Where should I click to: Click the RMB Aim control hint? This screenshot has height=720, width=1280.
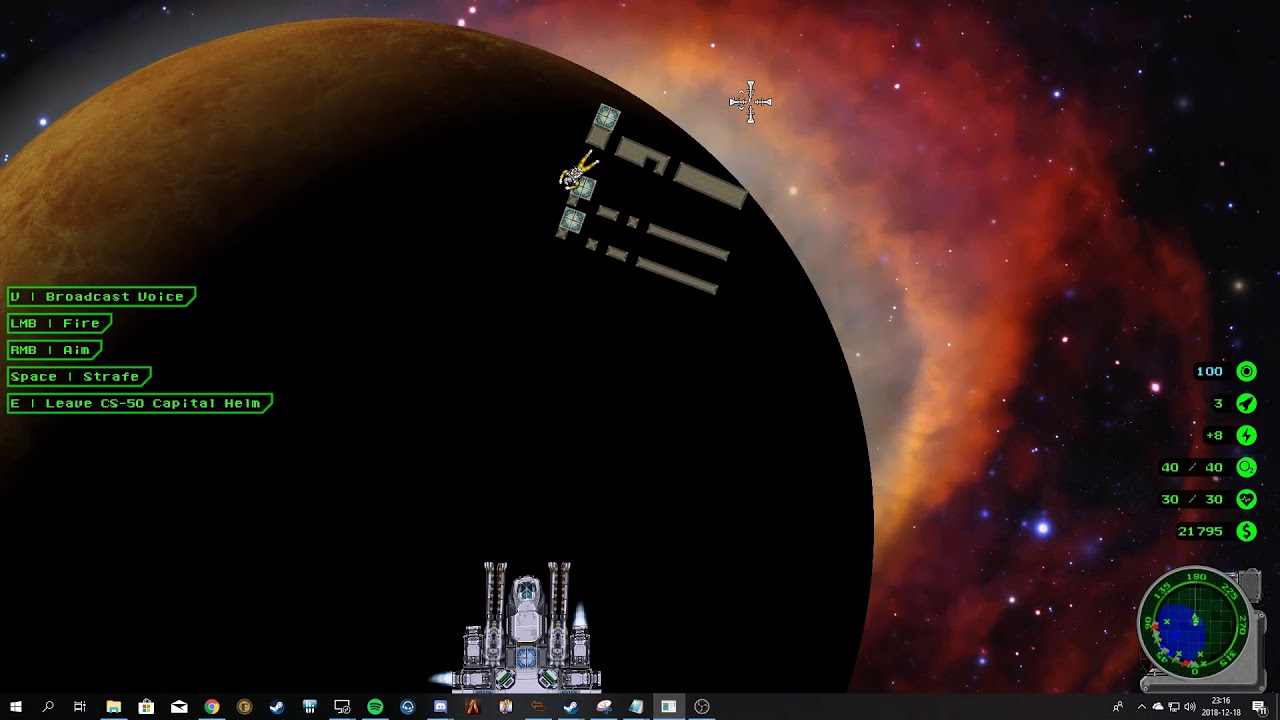[54, 350]
